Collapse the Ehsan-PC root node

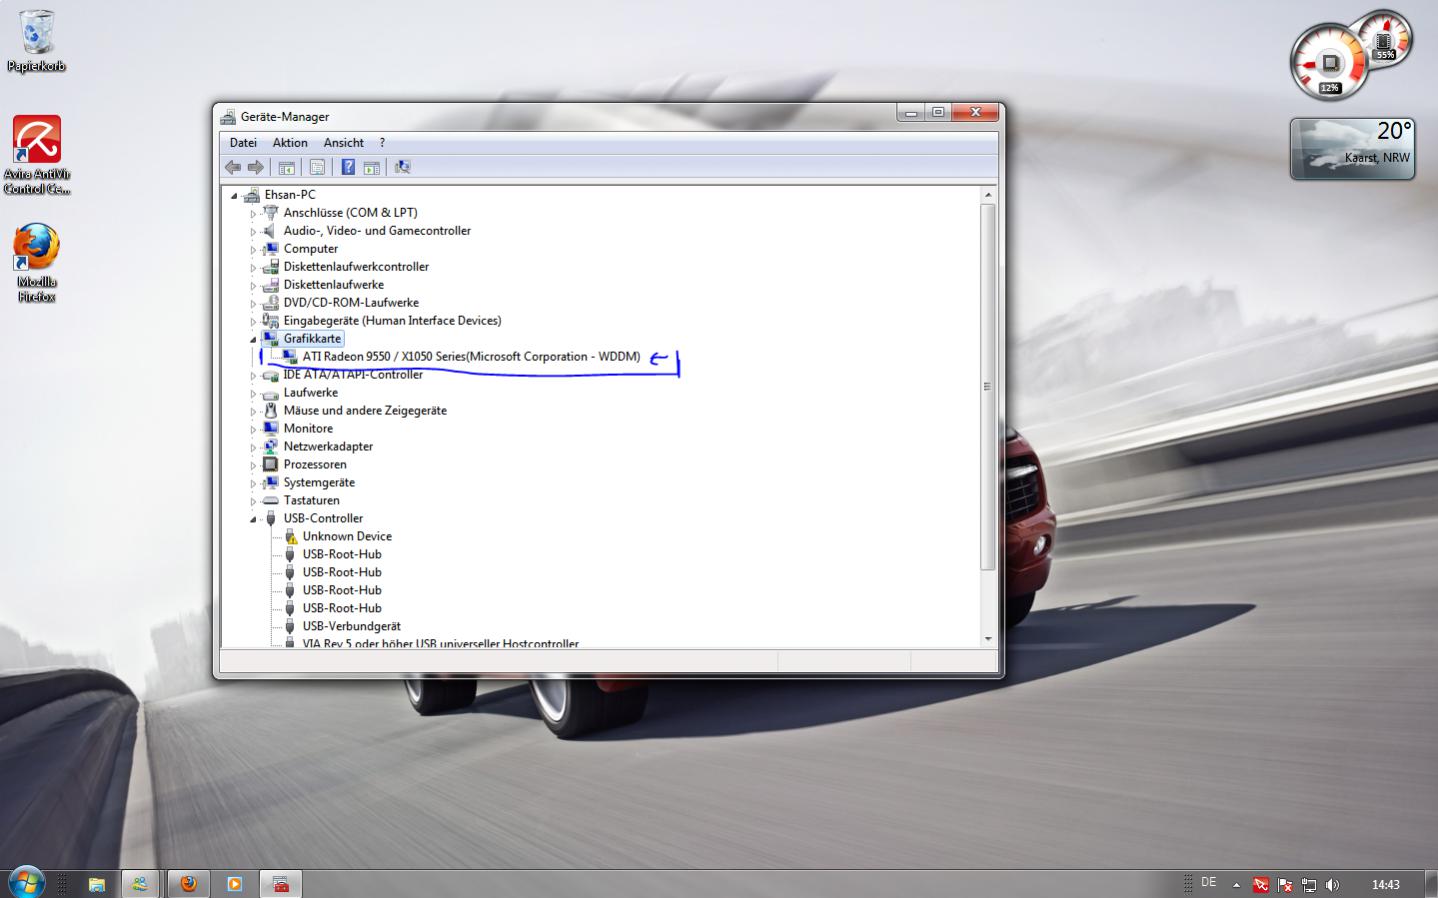[234, 196]
